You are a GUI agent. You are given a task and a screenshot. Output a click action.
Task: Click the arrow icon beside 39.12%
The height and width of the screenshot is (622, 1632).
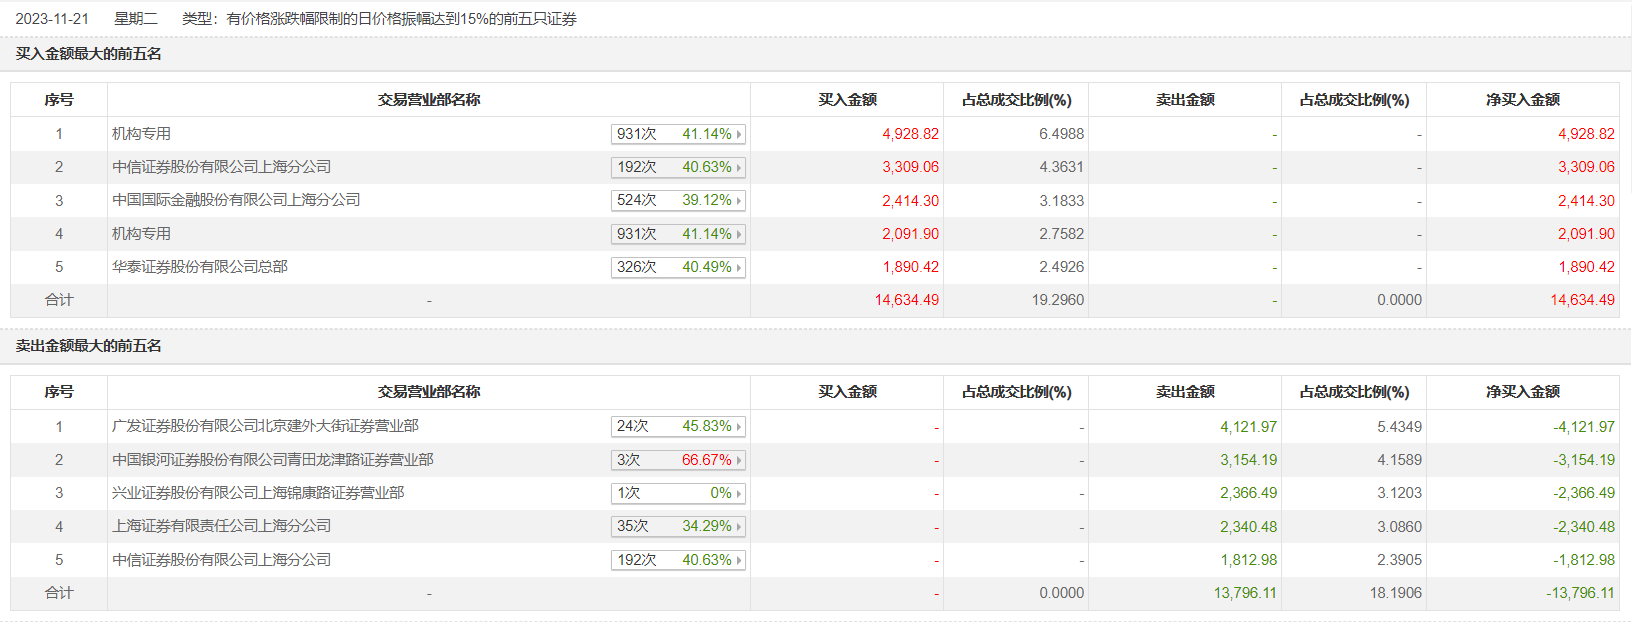pos(739,201)
